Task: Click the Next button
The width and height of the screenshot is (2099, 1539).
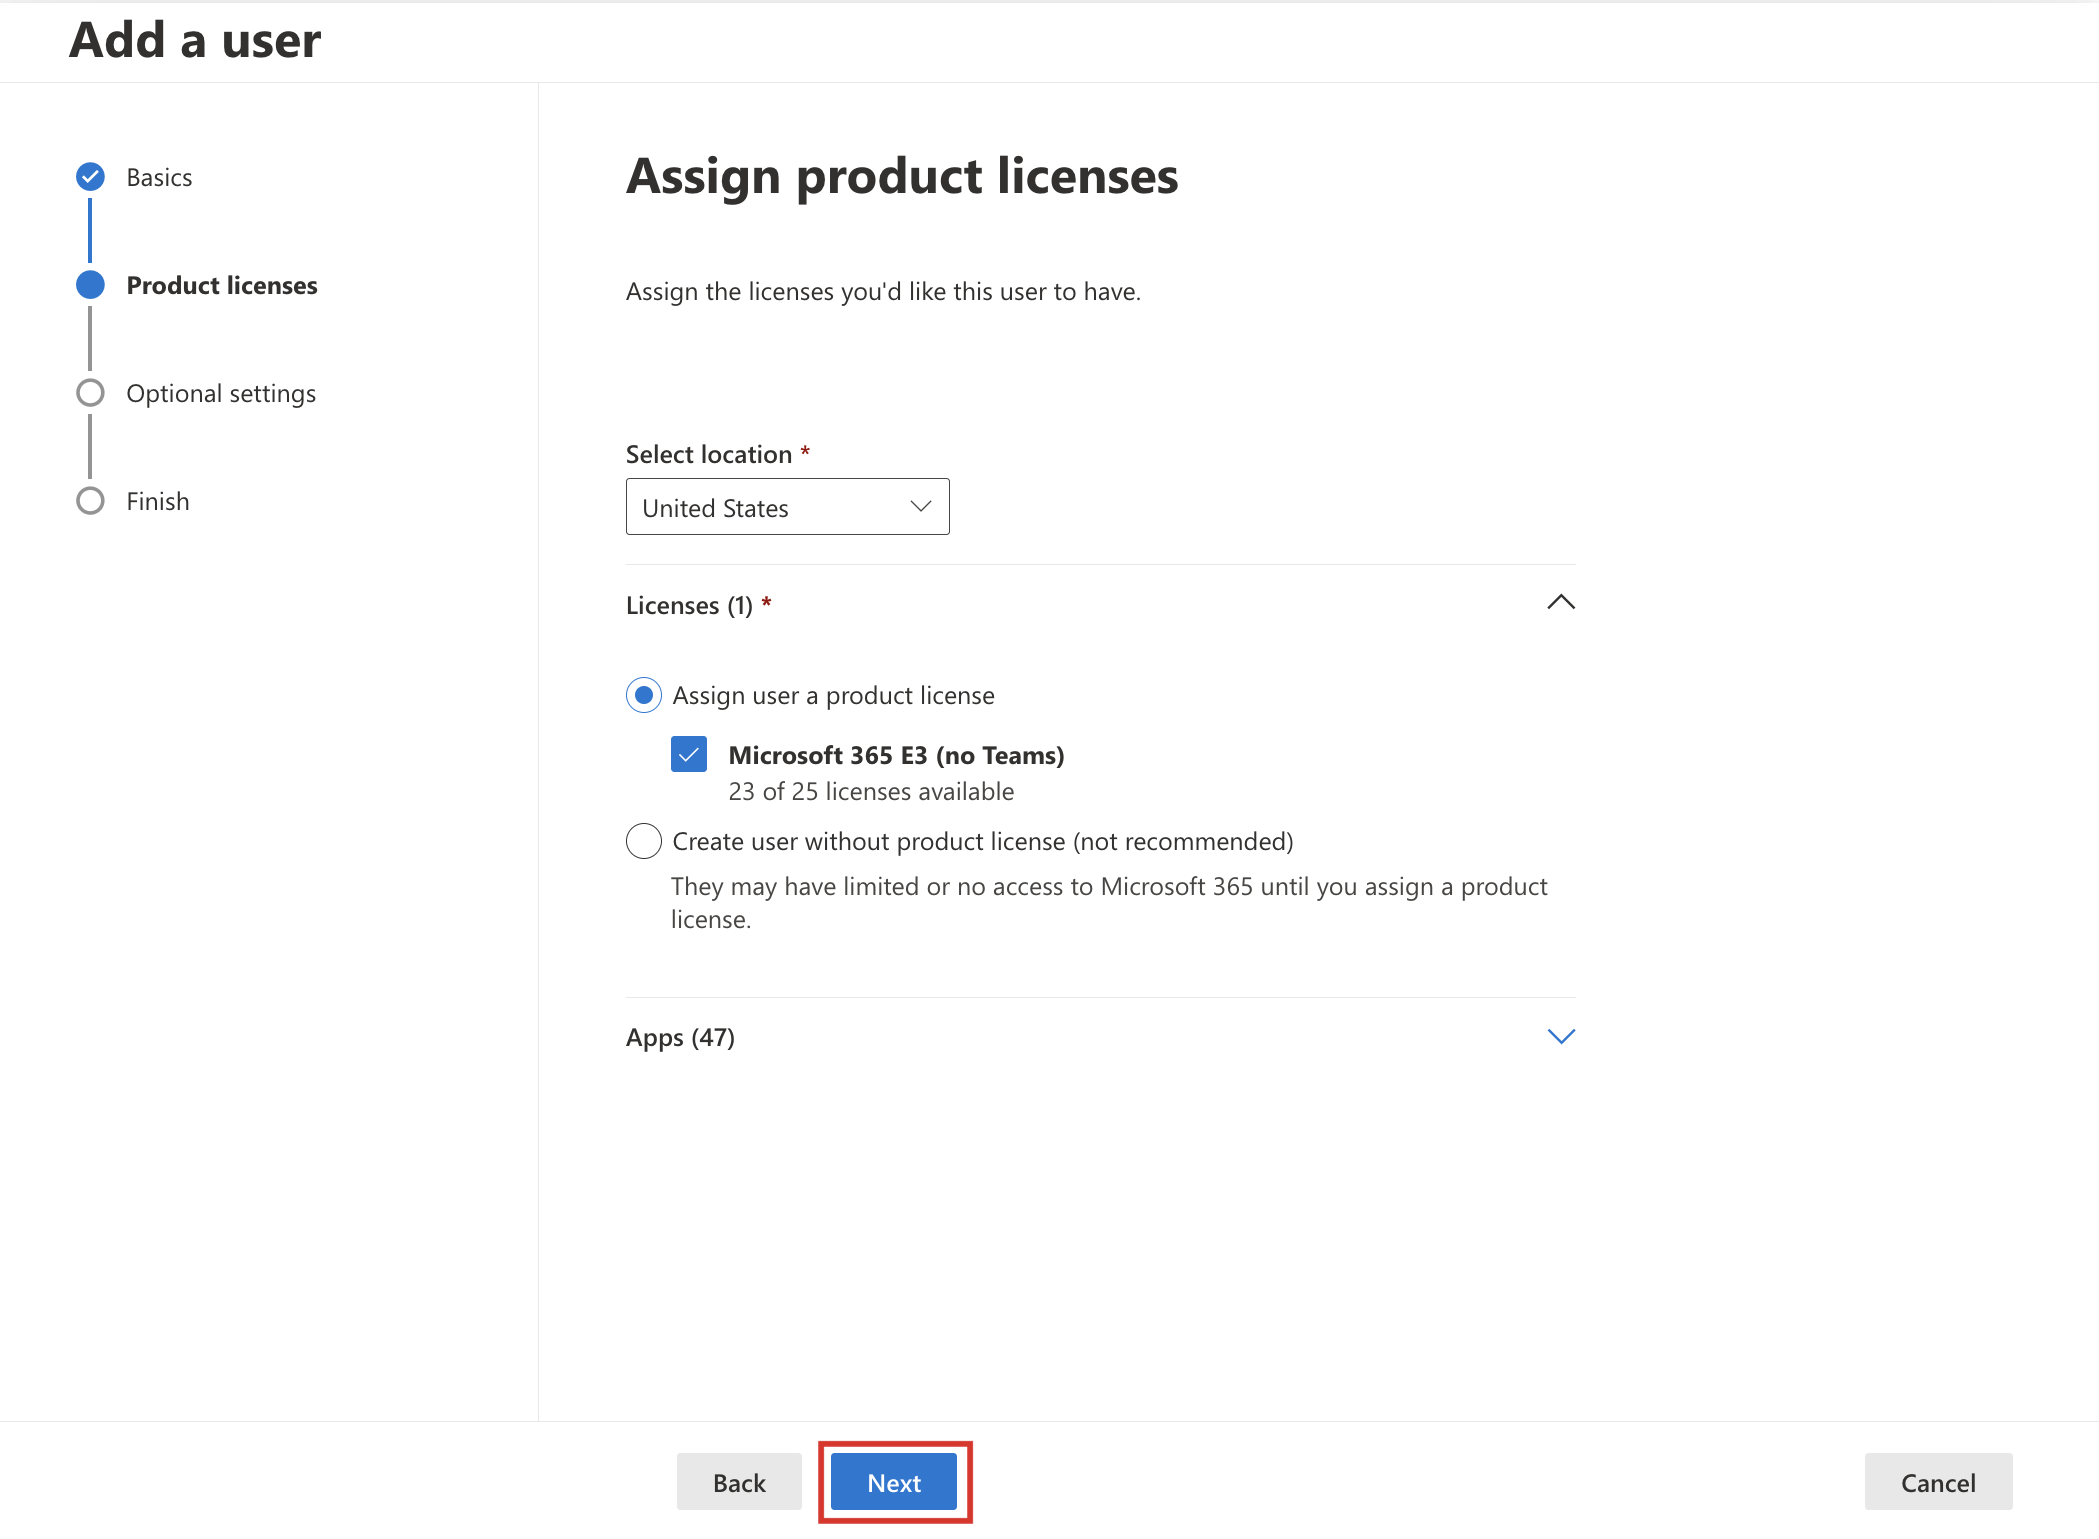Action: tap(893, 1483)
